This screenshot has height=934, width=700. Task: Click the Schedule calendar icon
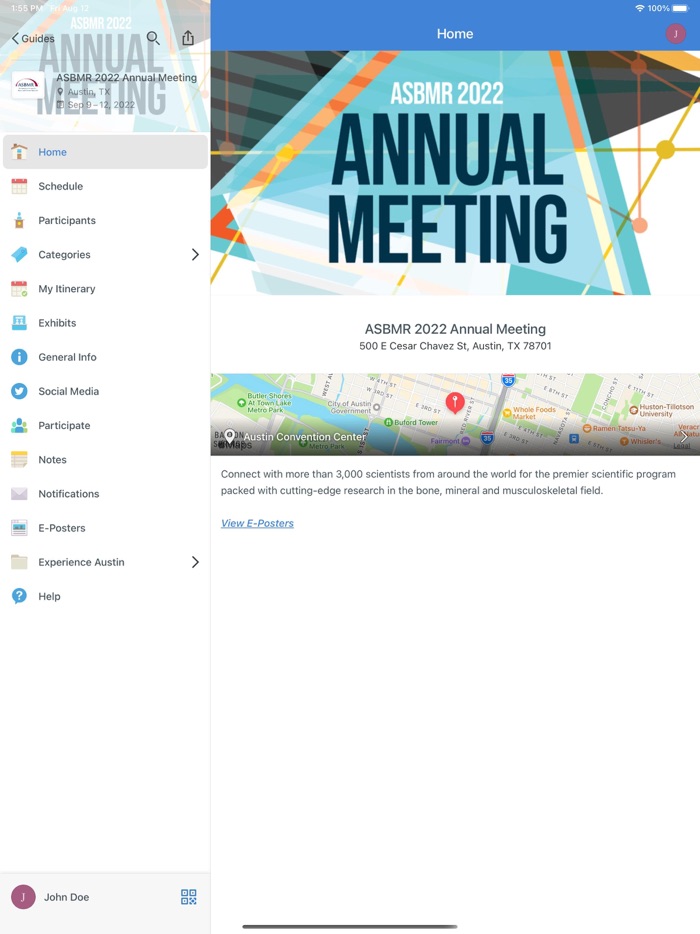click(19, 186)
